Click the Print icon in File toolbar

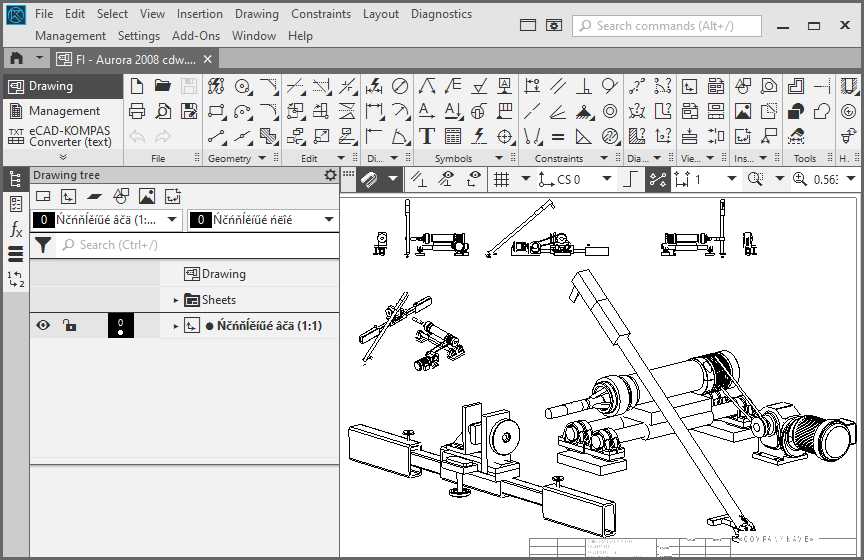(138, 111)
